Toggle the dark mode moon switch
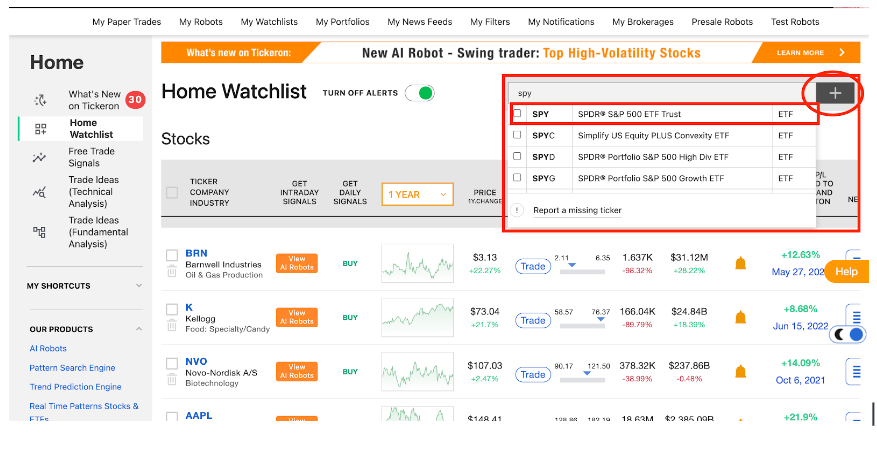877x452 pixels. point(848,335)
